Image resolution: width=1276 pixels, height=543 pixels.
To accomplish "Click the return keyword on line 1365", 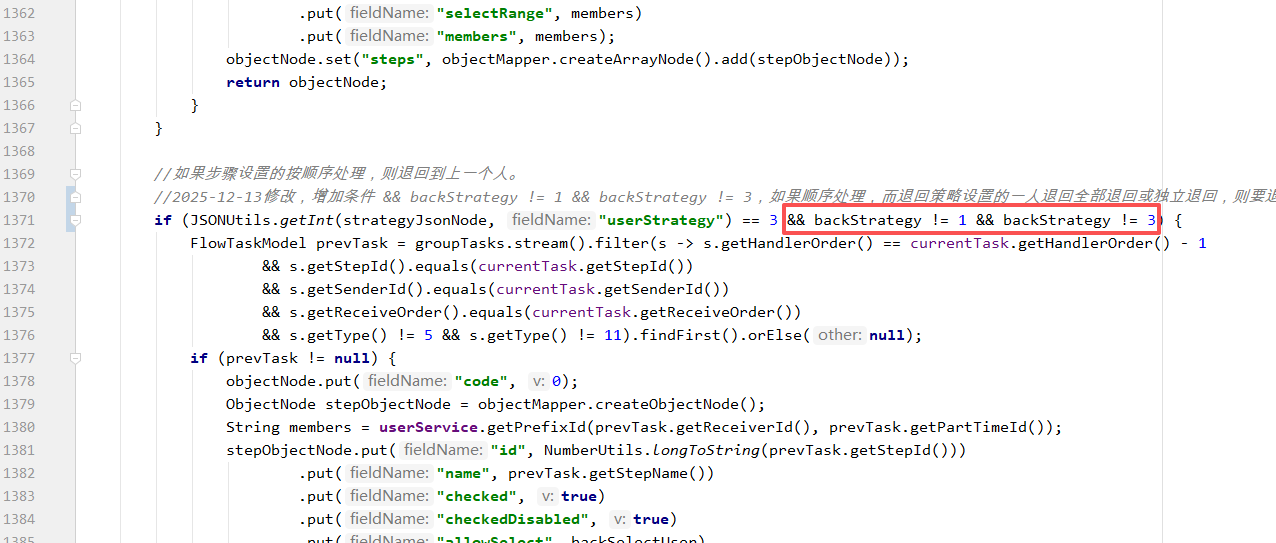I will (x=252, y=82).
